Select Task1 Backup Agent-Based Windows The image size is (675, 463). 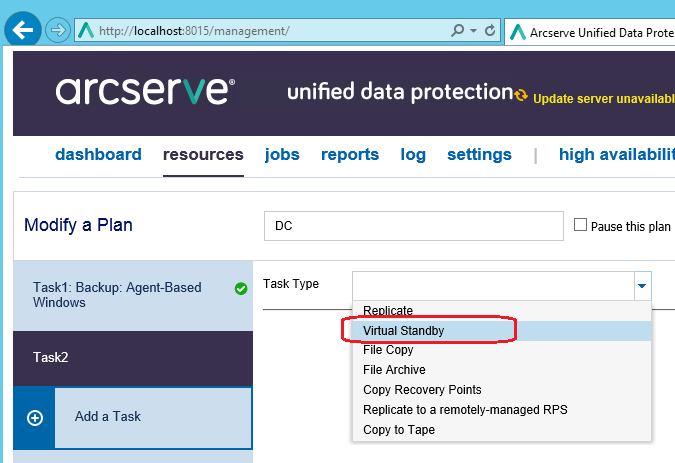click(x=117, y=295)
